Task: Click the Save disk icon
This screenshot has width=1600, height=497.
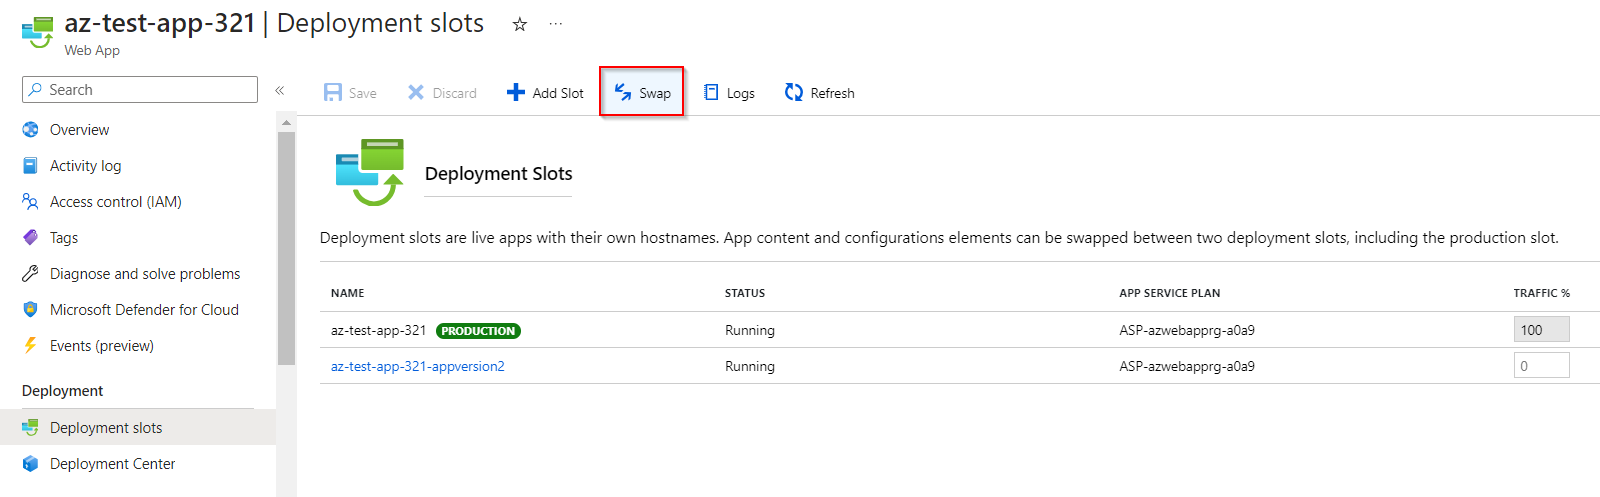Action: point(333,92)
